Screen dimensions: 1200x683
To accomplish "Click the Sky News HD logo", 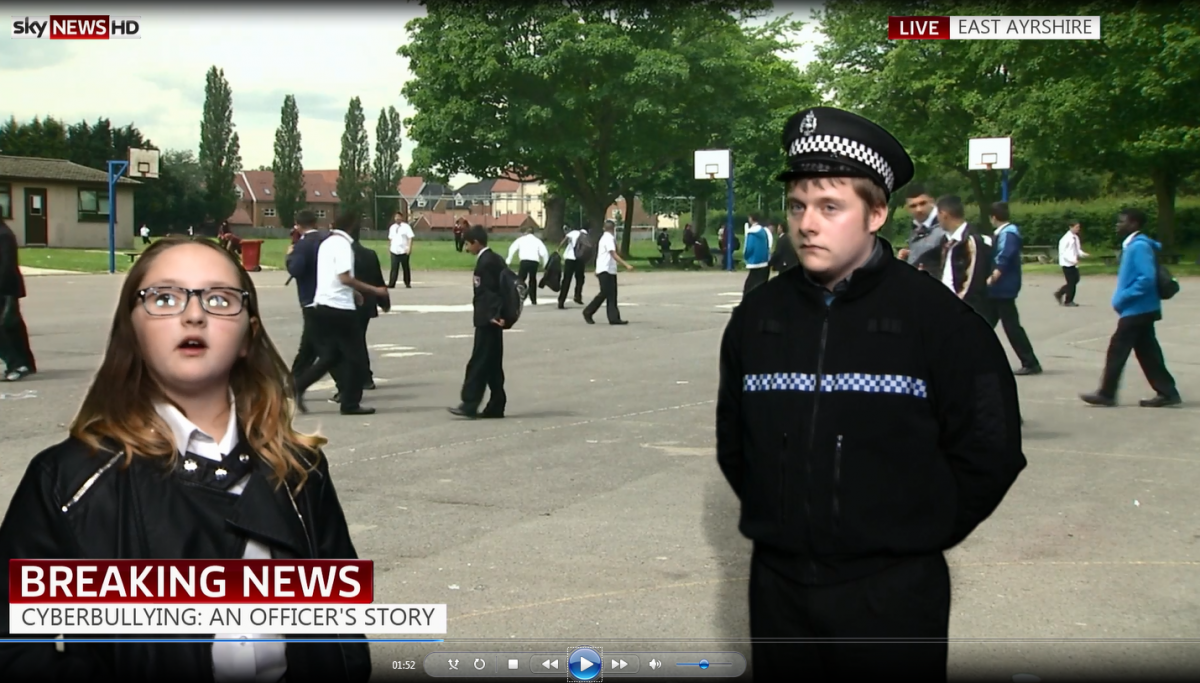I will [x=76, y=27].
